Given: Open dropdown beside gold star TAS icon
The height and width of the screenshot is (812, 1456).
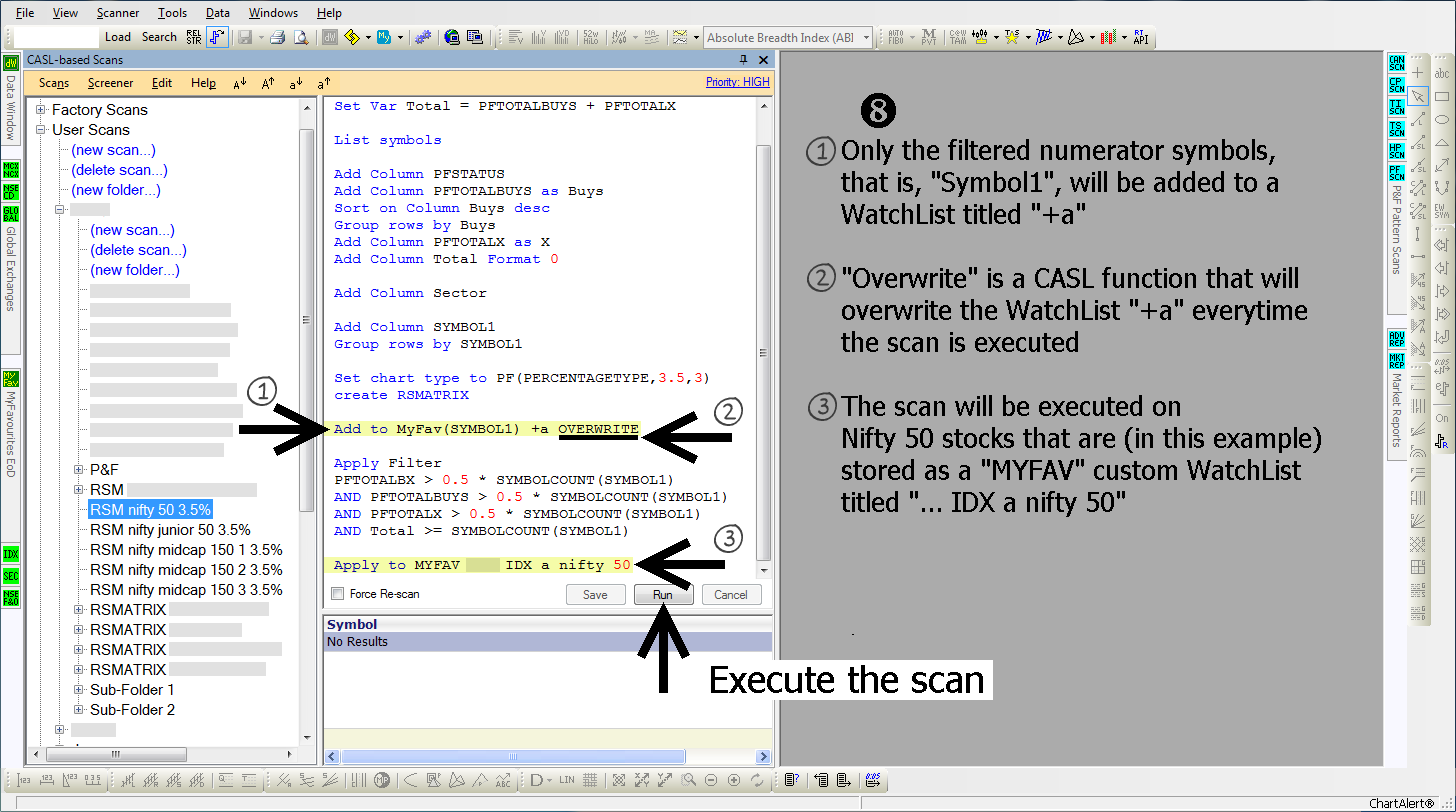Looking at the screenshot, I should [x=1027, y=37].
